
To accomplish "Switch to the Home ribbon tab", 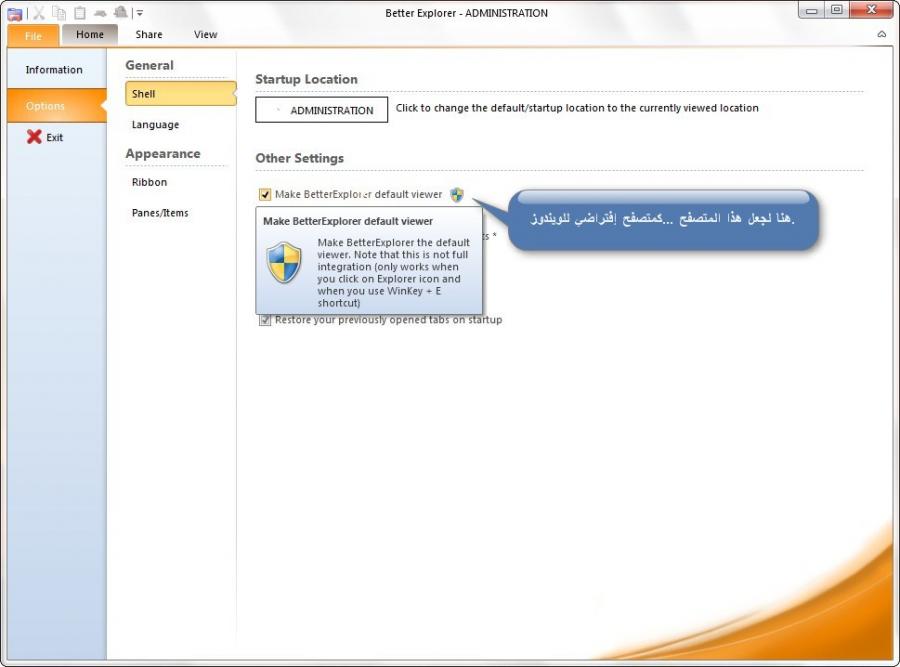I will coord(90,34).
